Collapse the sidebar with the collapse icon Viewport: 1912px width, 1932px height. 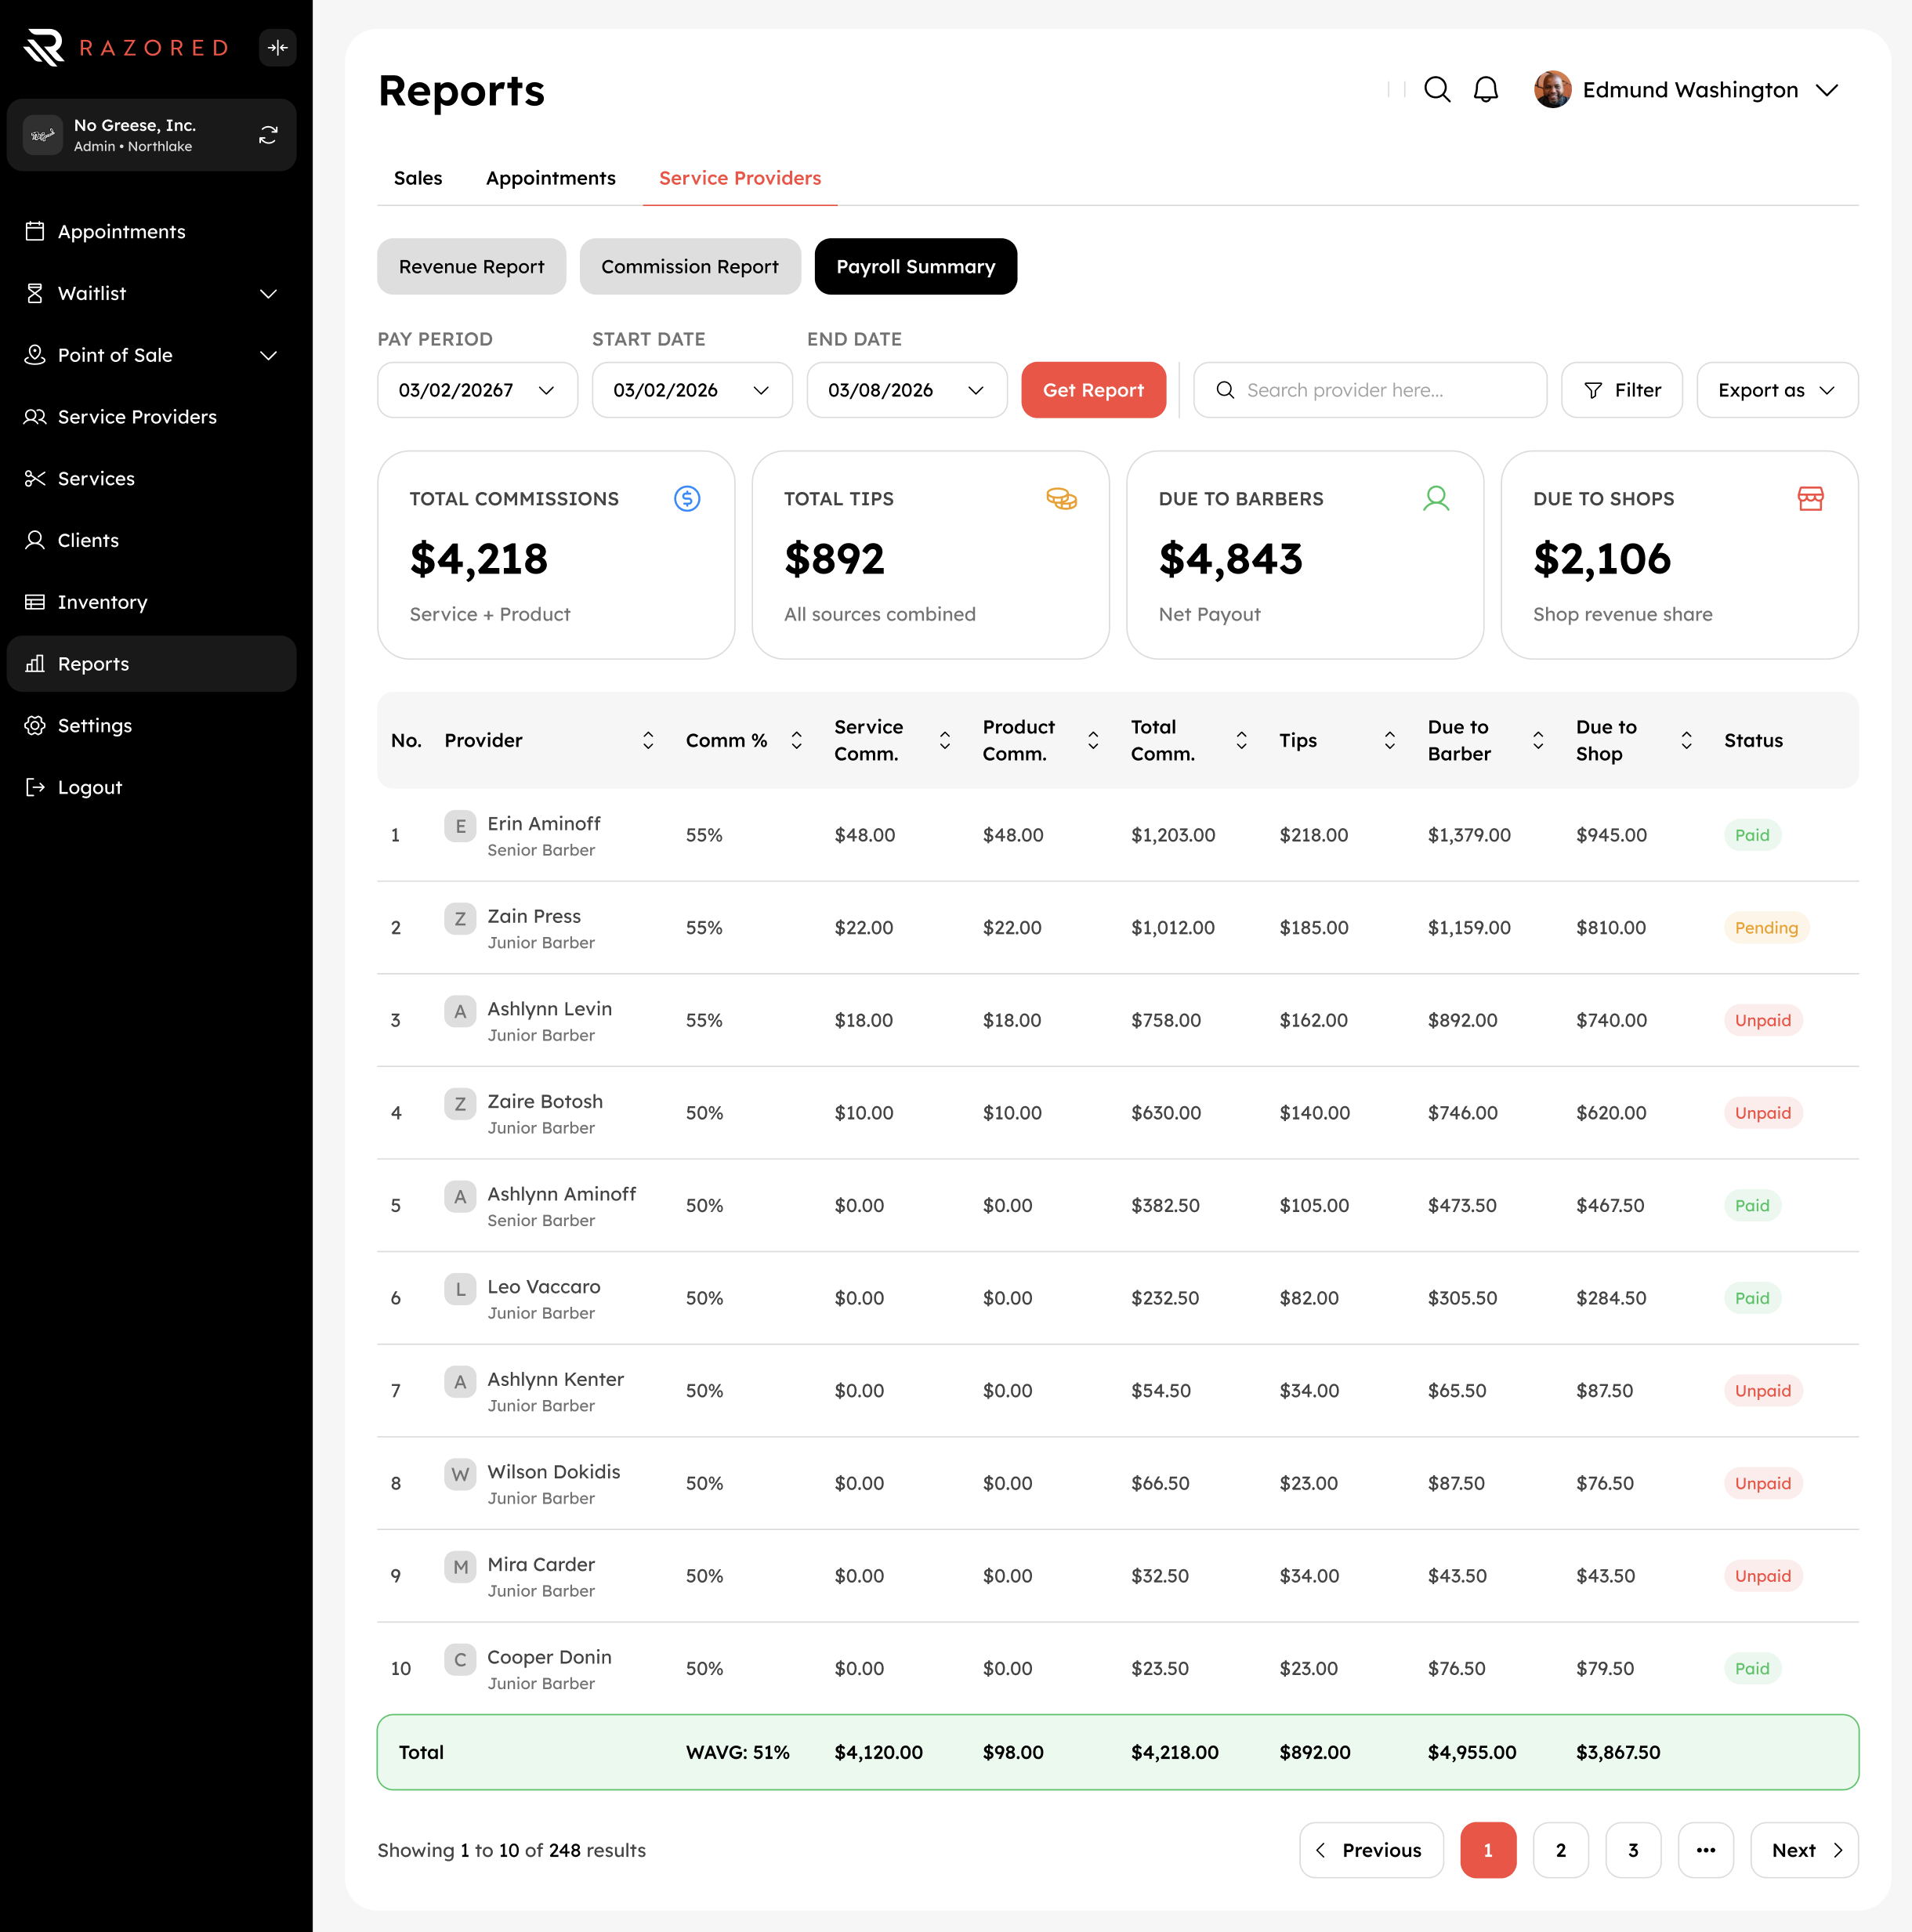277,47
